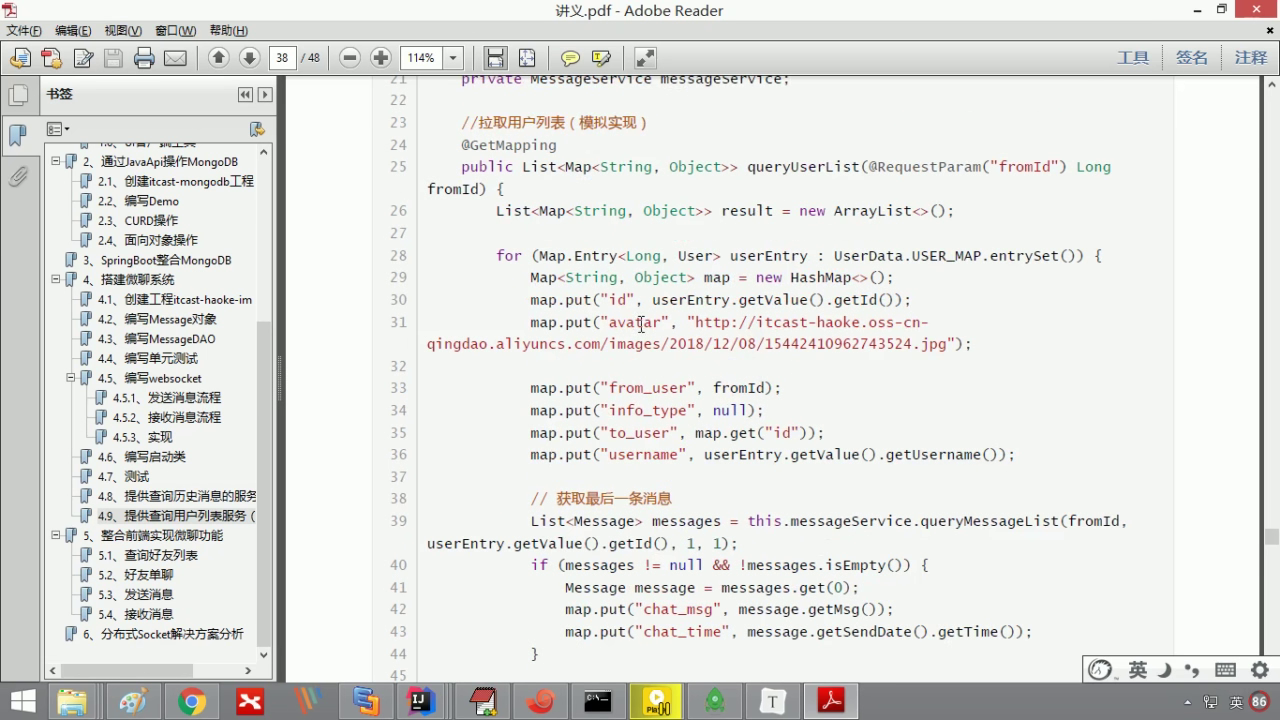Click the Email envelope toolbar icon
Screen dimensions: 1280x720
click(x=175, y=58)
